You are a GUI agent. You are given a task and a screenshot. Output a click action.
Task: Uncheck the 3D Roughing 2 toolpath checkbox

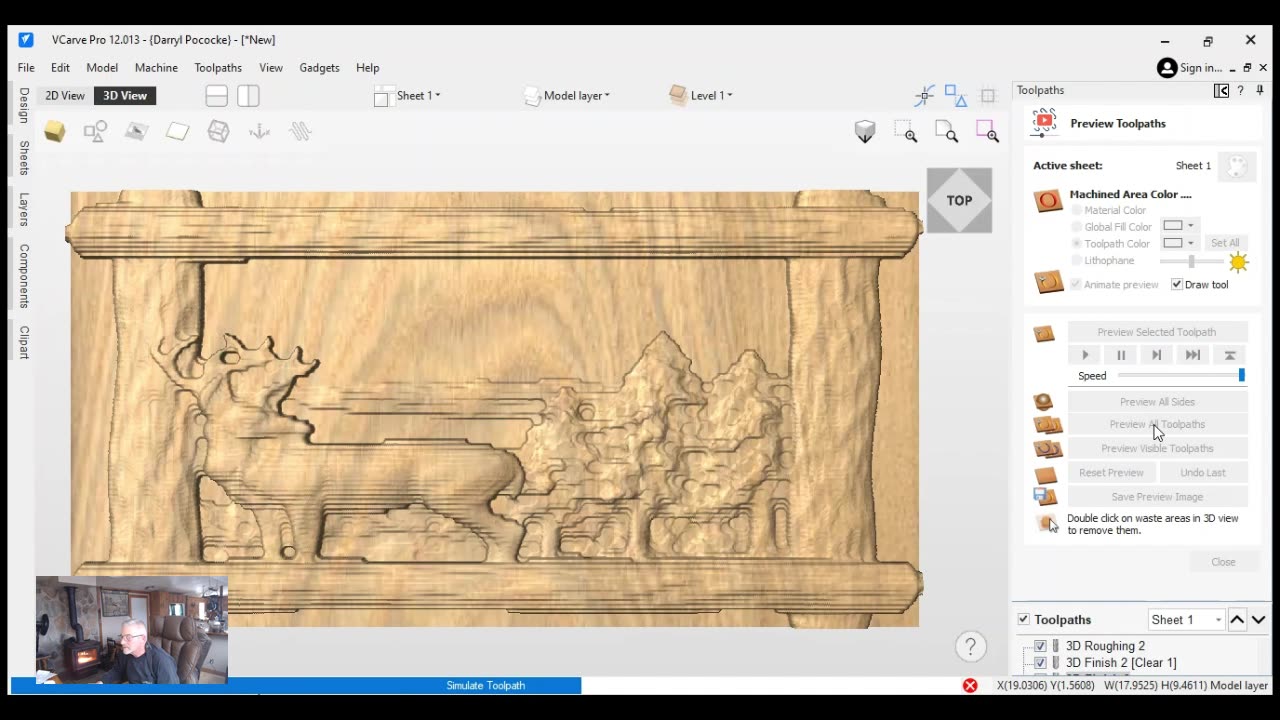pyautogui.click(x=1040, y=646)
